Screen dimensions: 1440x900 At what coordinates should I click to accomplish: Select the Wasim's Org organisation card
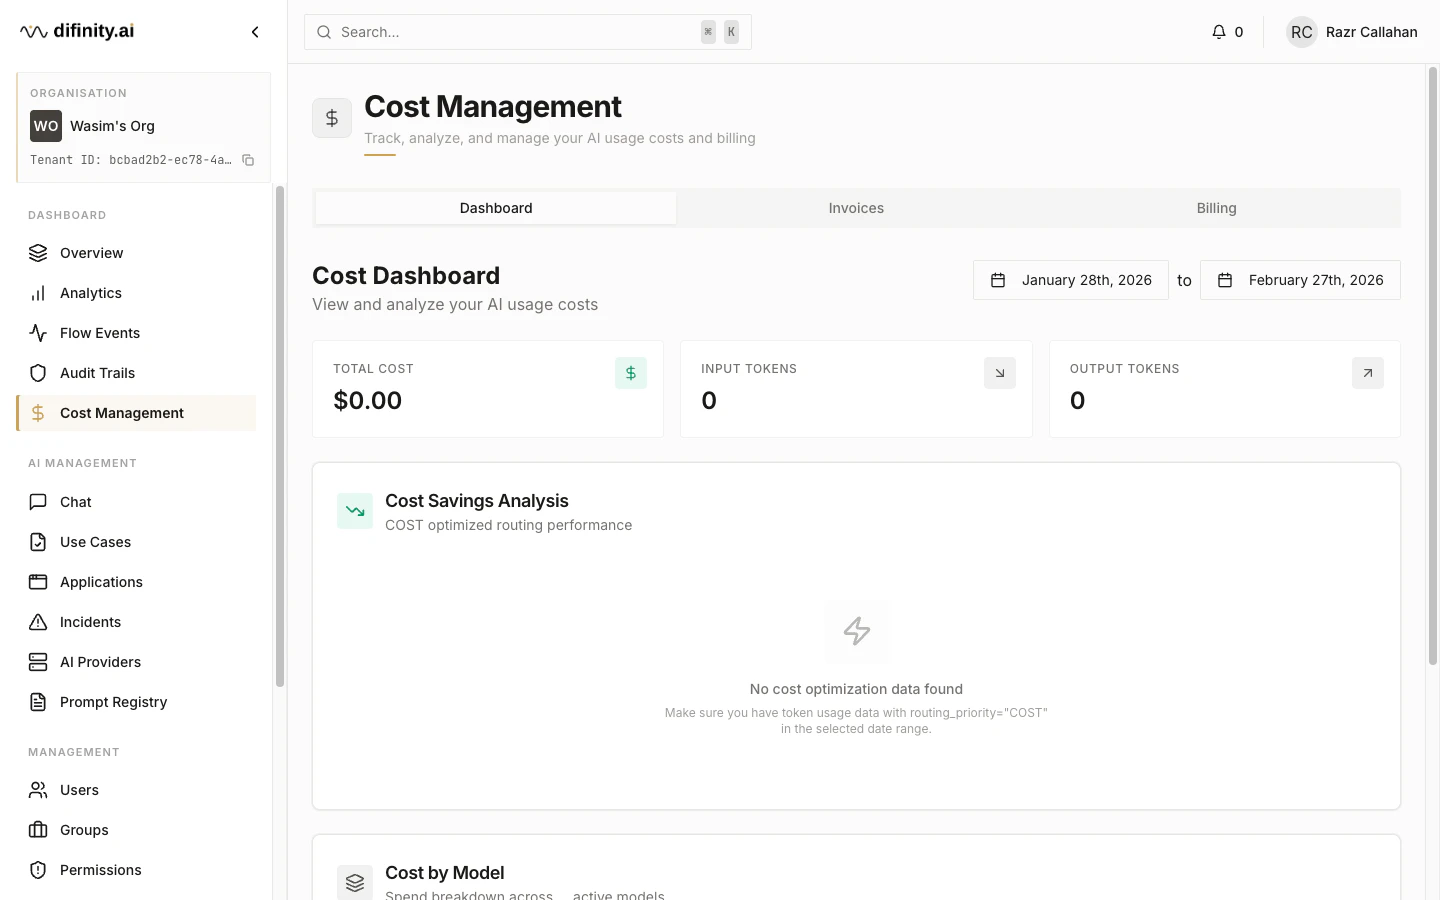tap(143, 126)
